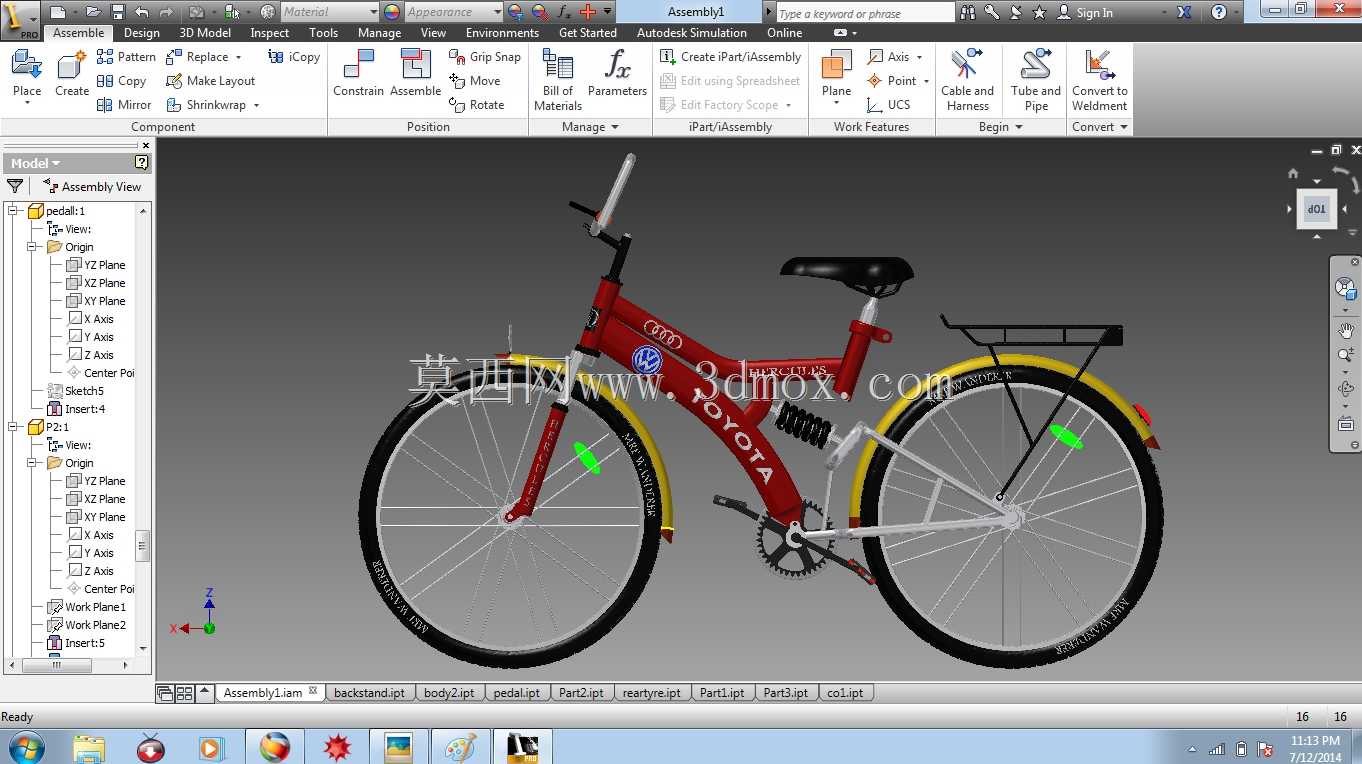Select the TOP face of the ViewCube

click(x=1316, y=209)
